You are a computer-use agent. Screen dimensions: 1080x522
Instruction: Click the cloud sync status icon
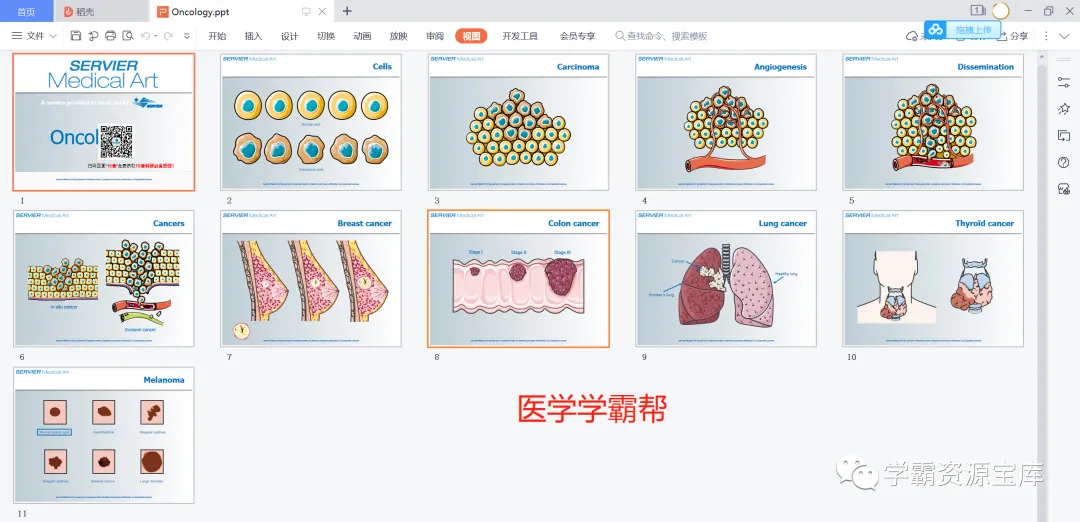pyautogui.click(x=912, y=36)
